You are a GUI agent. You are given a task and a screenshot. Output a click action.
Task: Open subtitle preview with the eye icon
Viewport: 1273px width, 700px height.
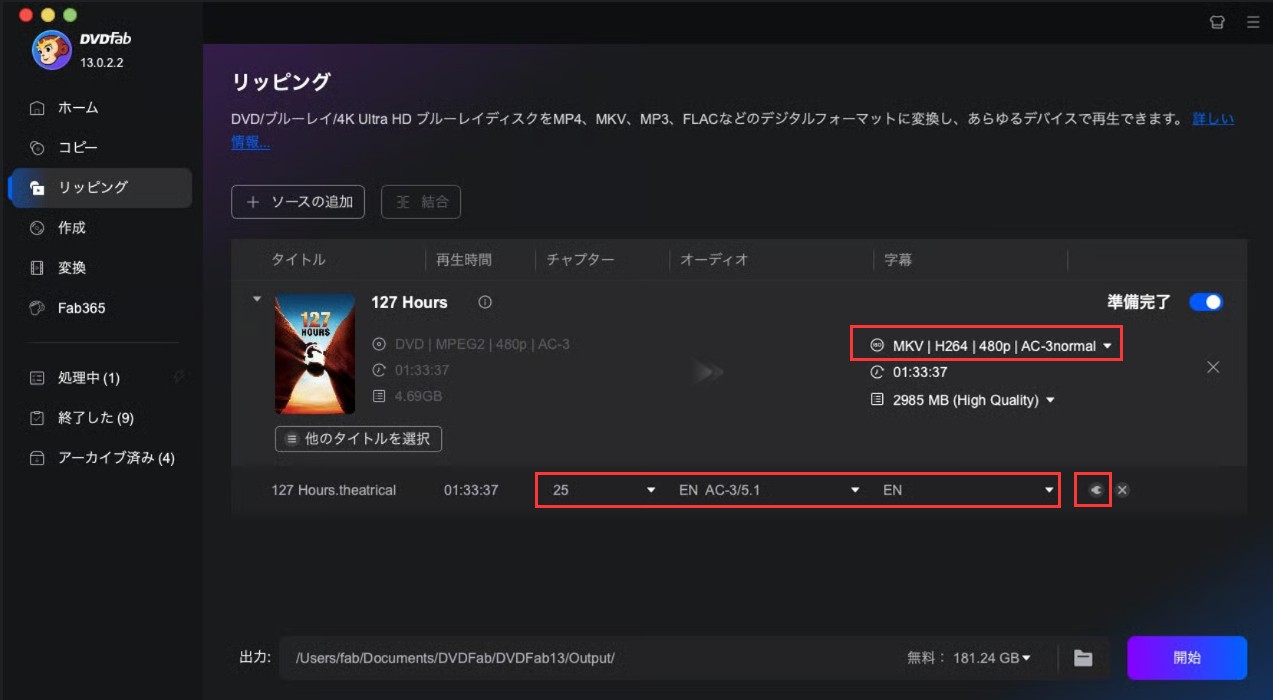point(1094,490)
